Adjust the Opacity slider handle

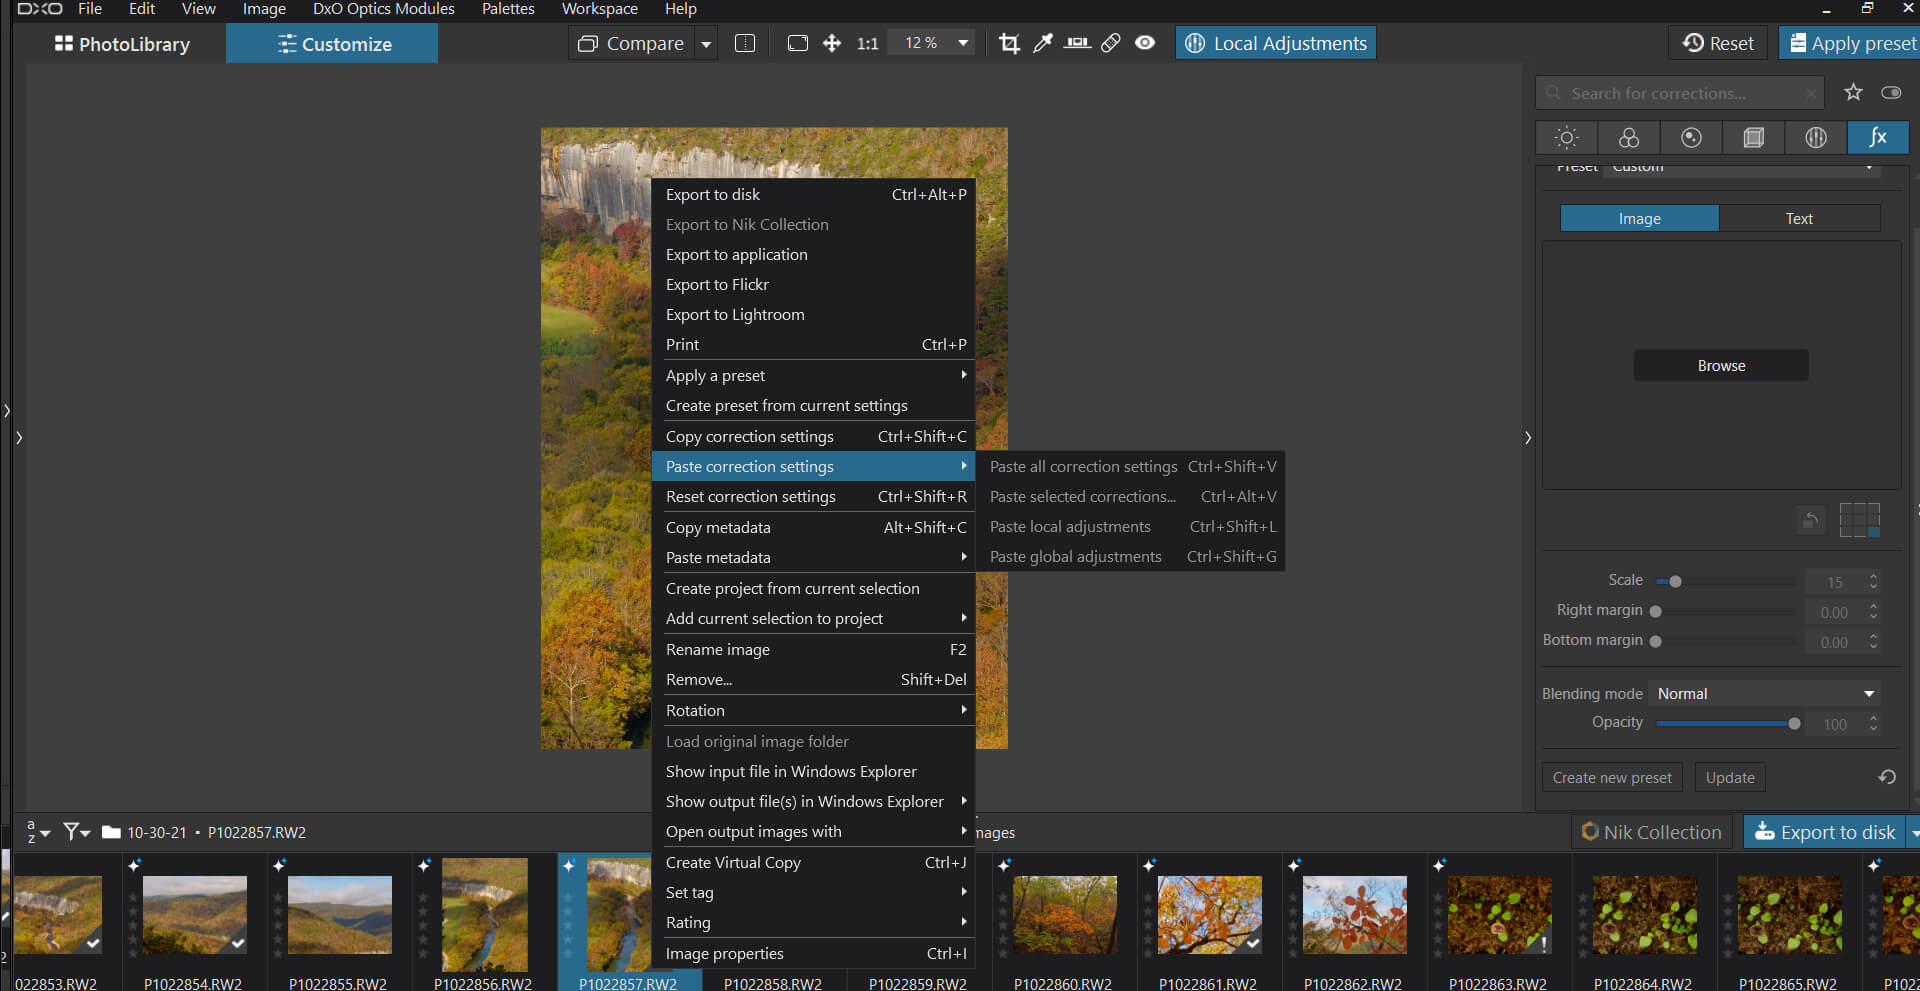[x=1794, y=724]
